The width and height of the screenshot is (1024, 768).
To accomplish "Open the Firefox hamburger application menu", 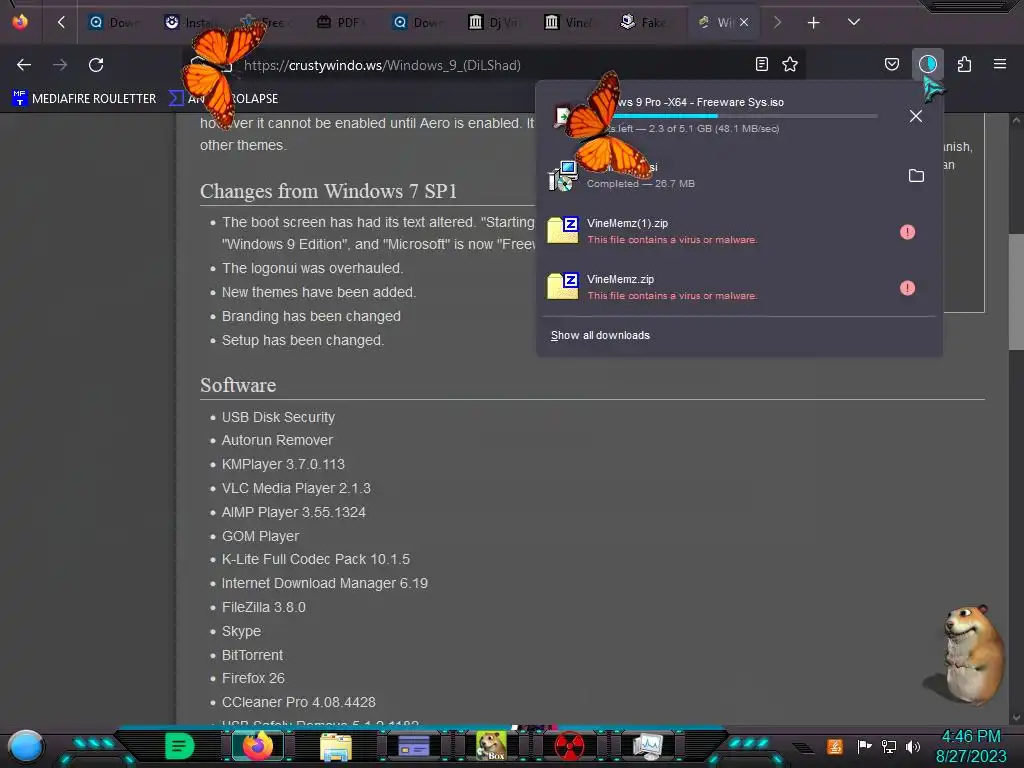I will point(1000,64).
